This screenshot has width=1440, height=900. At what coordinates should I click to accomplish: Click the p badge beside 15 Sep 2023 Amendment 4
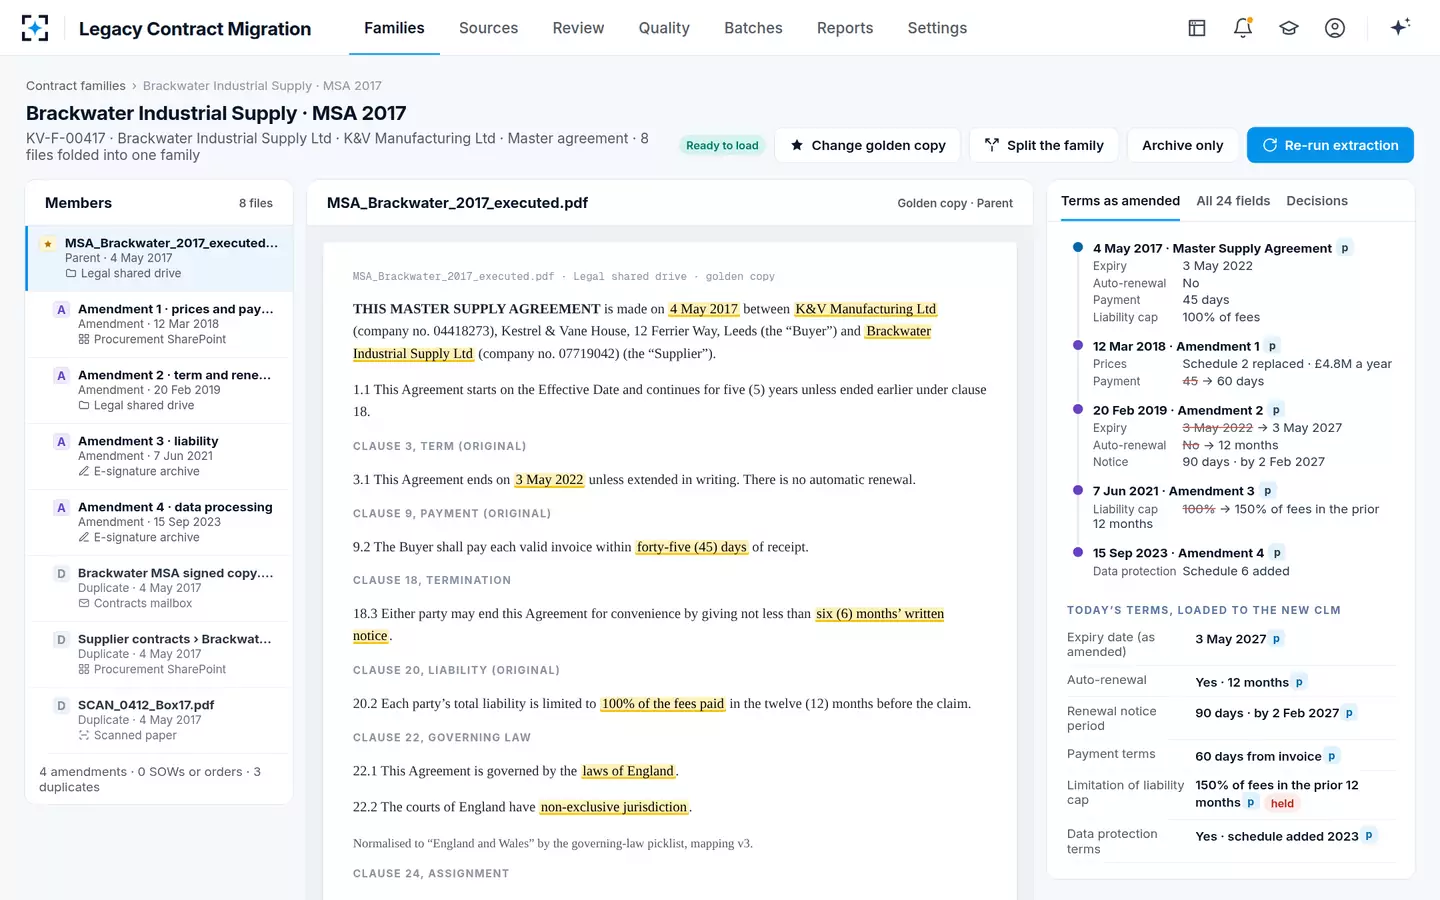1277,553
